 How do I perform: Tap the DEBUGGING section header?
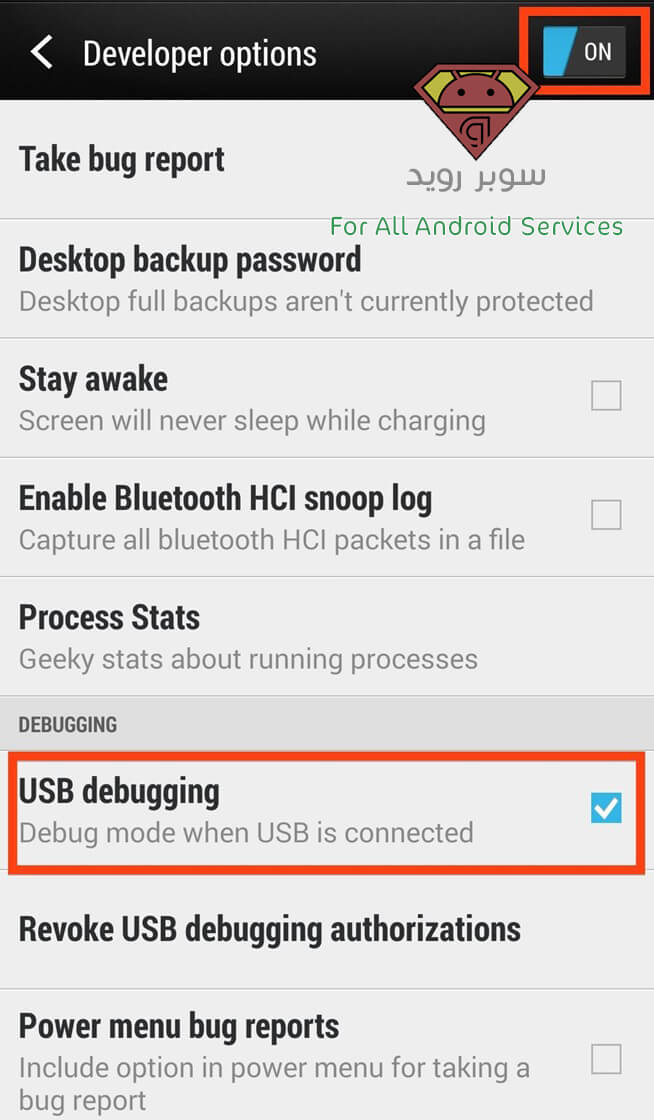pyautogui.click(x=68, y=724)
